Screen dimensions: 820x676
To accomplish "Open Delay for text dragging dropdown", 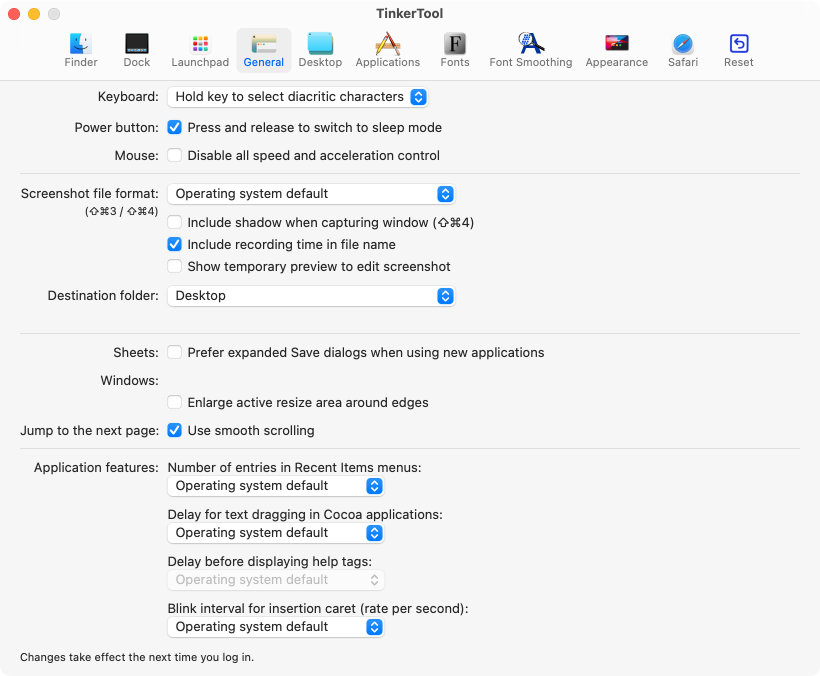I will [276, 533].
